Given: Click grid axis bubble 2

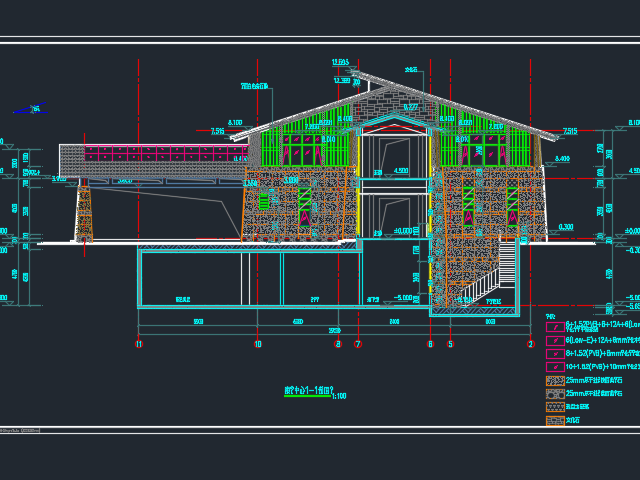Looking at the screenshot, I should (x=530, y=344).
